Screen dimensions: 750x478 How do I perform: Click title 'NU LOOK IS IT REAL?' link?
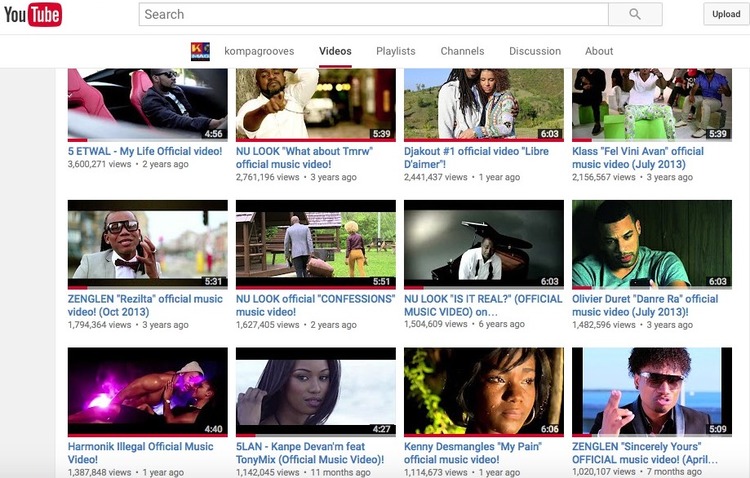click(483, 305)
